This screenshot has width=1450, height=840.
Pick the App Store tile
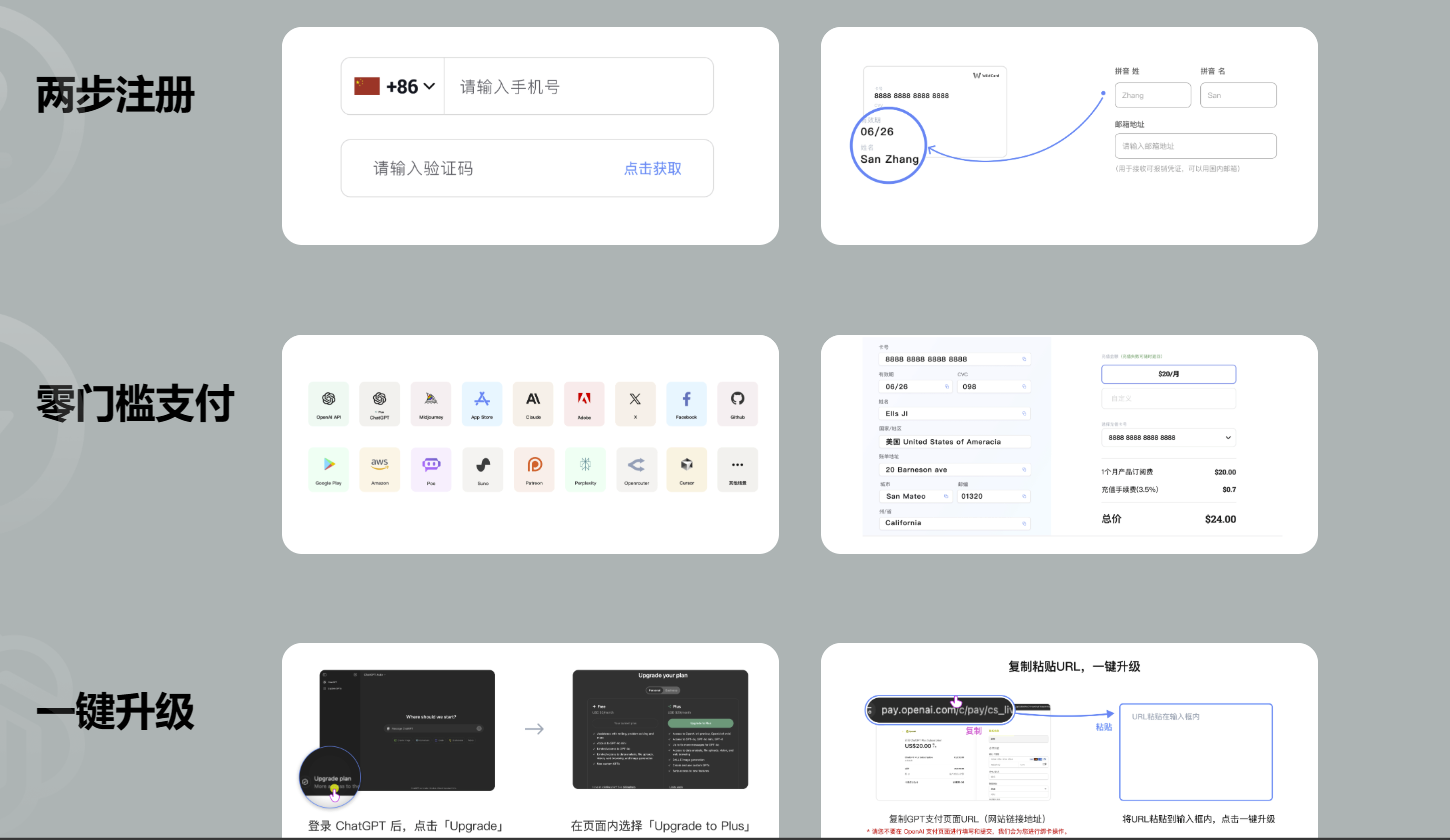pos(482,403)
